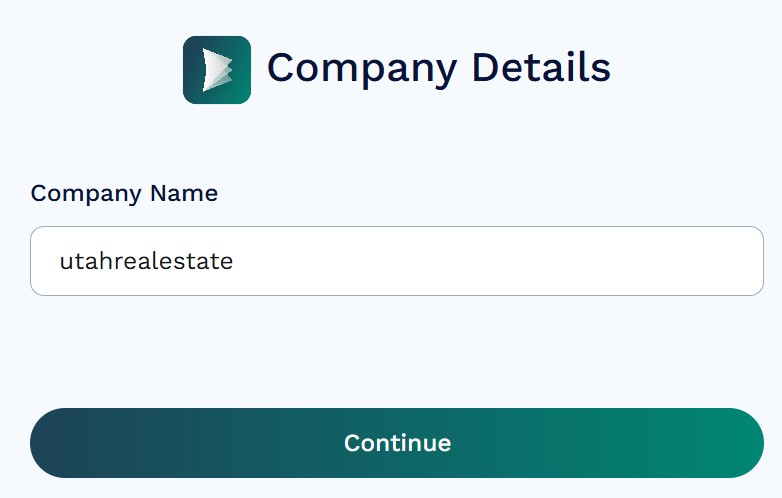Viewport: 782px width, 498px height.
Task: Activate the field under Company Name
Action: (397, 261)
